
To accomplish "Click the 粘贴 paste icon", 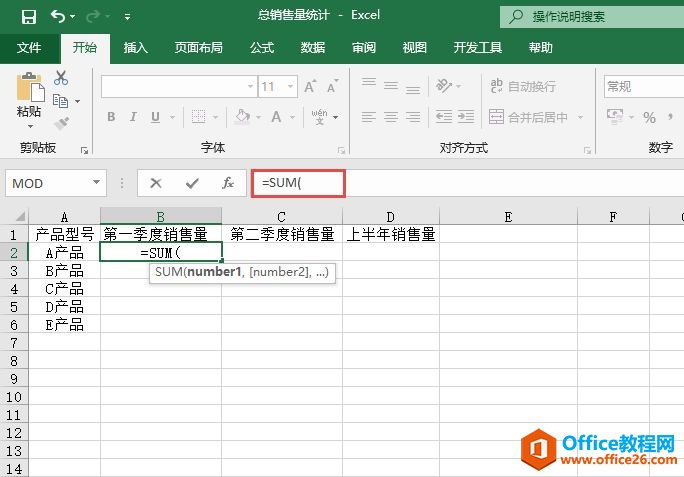I will (x=30, y=87).
